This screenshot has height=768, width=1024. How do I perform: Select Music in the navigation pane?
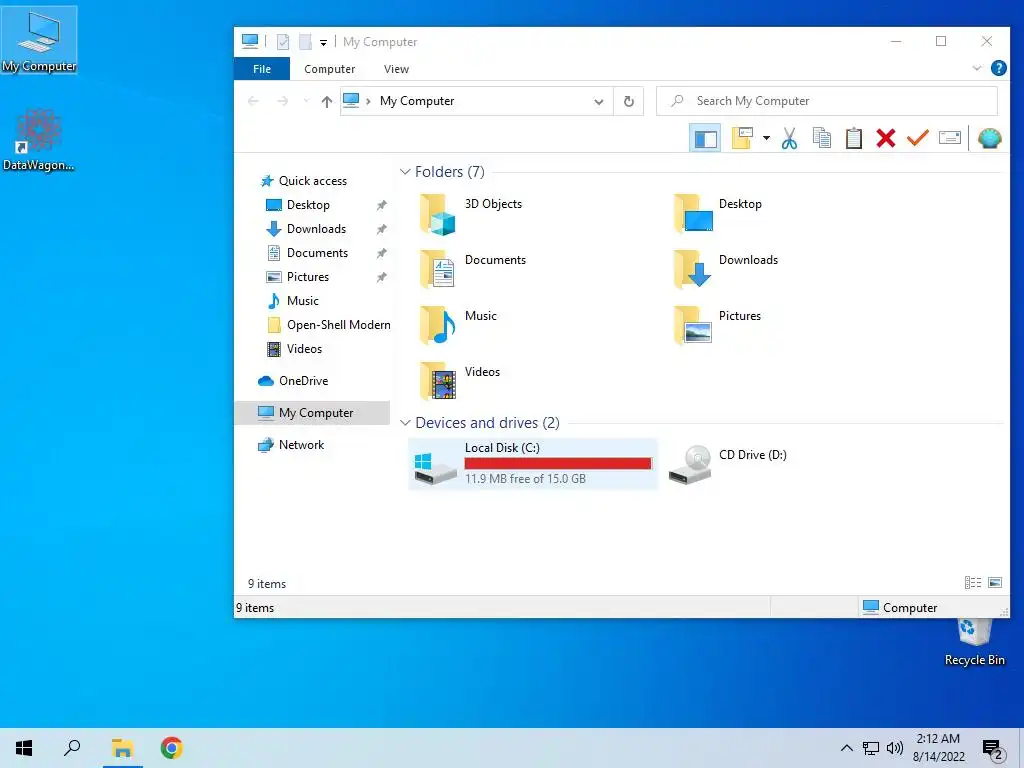302,301
